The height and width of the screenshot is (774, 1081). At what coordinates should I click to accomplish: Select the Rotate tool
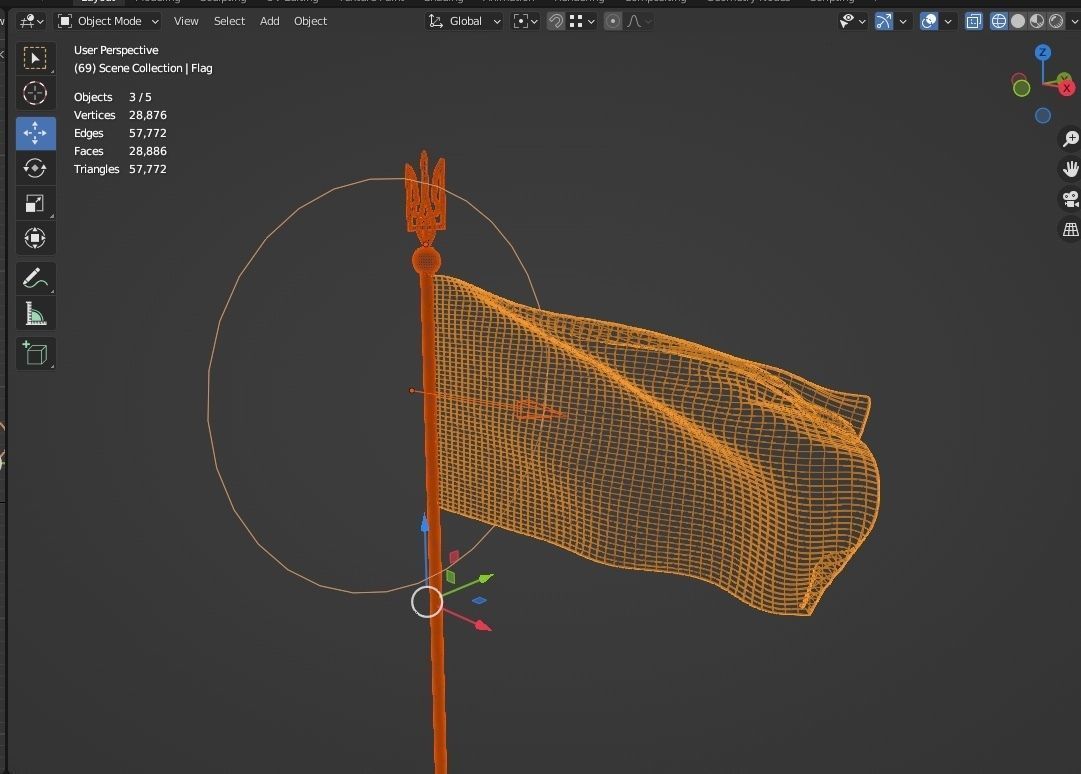click(x=35, y=168)
